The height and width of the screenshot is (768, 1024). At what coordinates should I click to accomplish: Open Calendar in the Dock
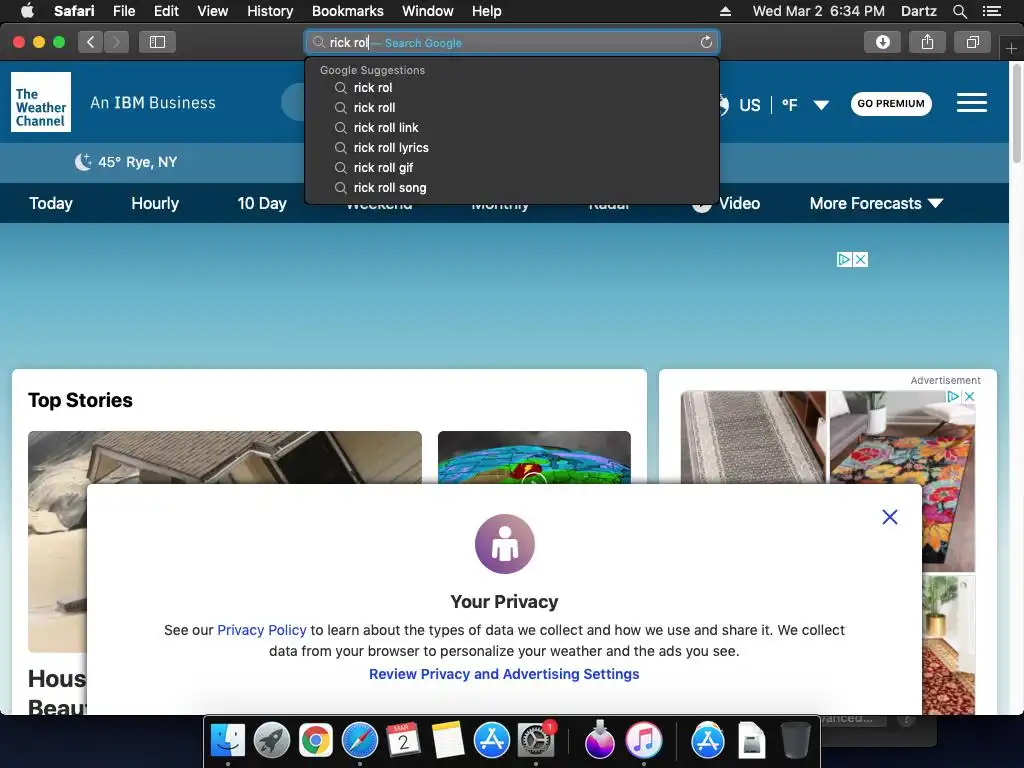[403, 741]
